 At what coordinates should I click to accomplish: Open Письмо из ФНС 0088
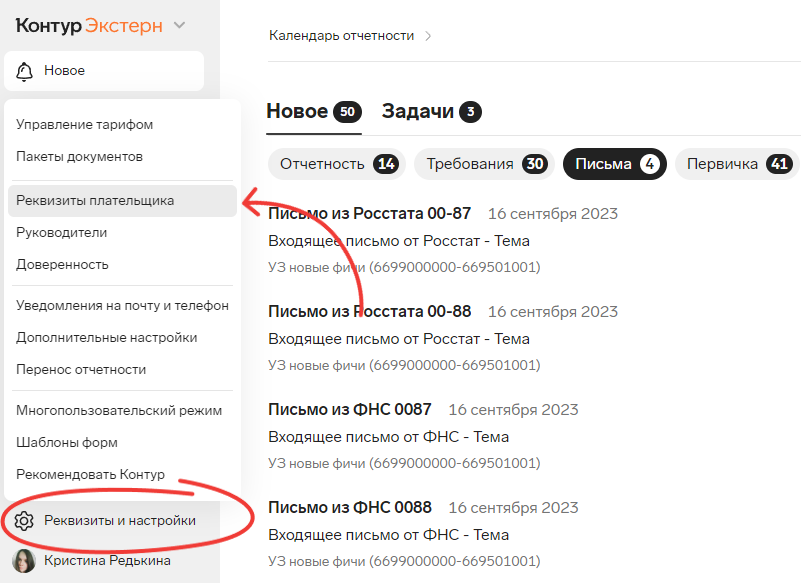click(x=350, y=507)
